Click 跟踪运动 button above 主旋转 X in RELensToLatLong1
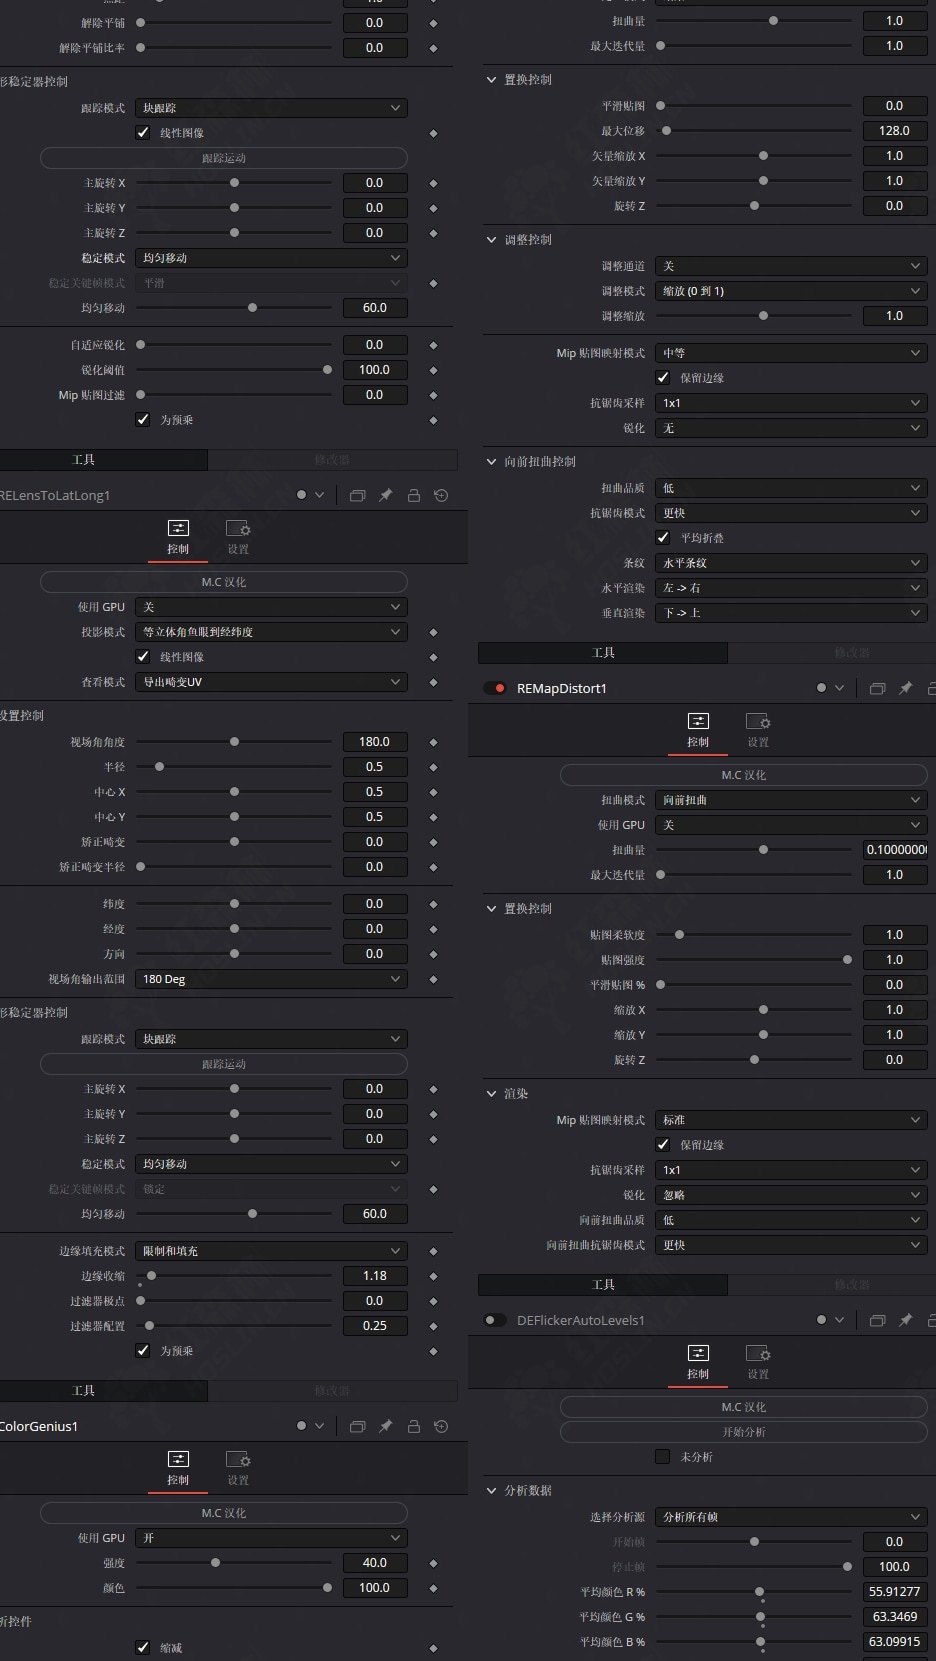936x1661 pixels. tap(224, 1064)
